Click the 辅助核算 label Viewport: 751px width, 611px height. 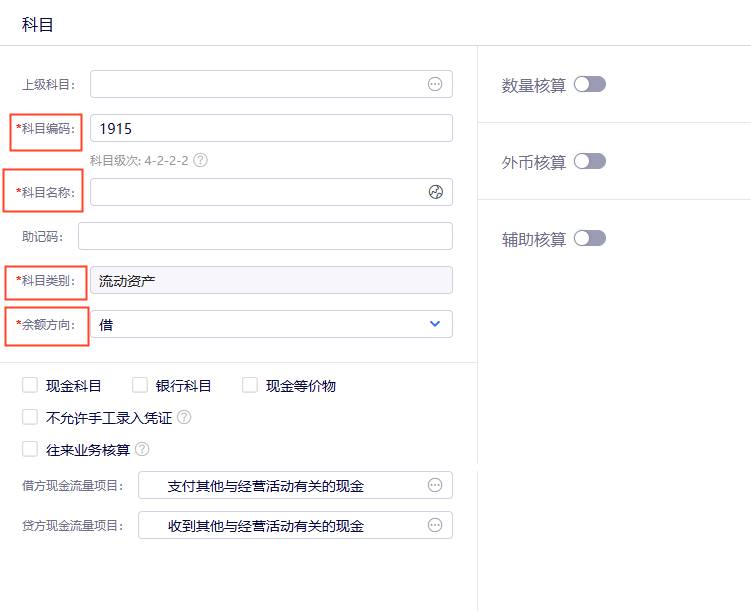pyautogui.click(x=534, y=239)
